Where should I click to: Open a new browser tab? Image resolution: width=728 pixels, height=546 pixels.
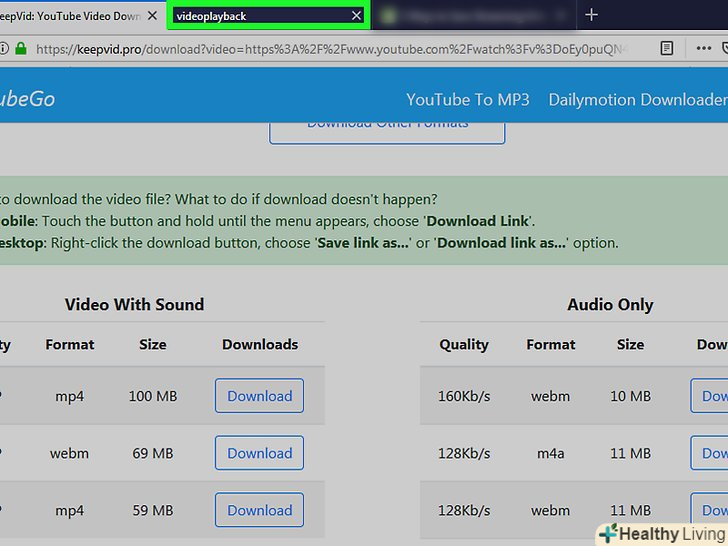591,15
